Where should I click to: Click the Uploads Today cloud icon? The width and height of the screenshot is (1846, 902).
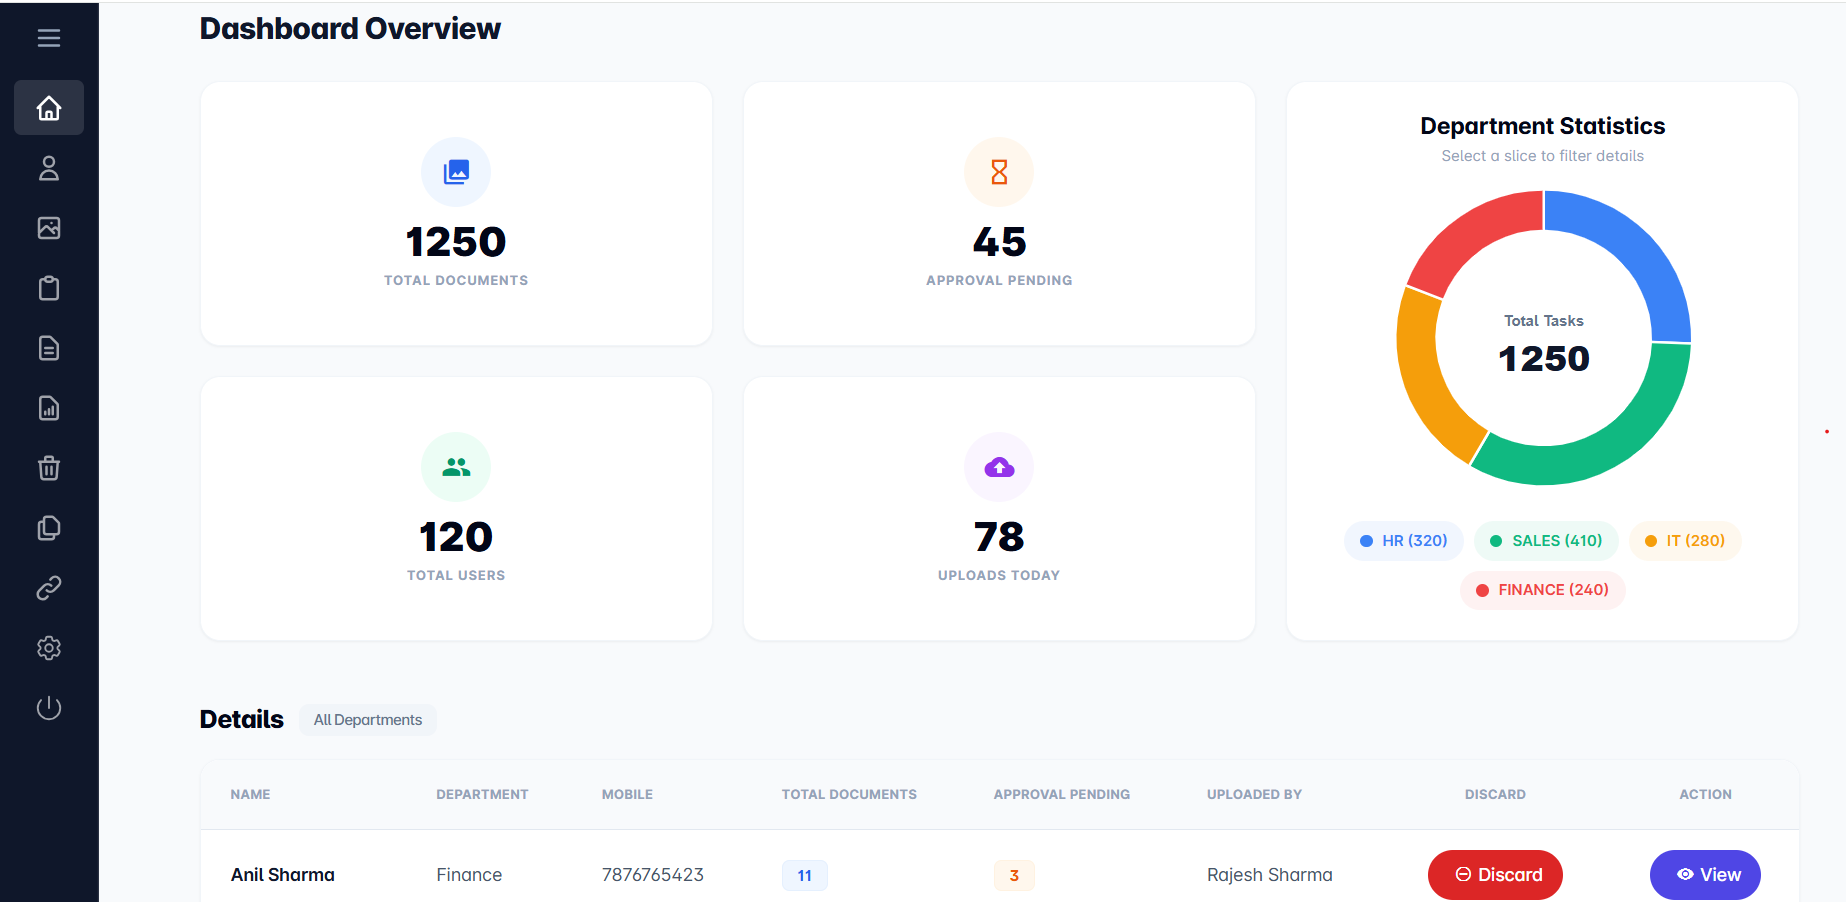pyautogui.click(x=999, y=467)
